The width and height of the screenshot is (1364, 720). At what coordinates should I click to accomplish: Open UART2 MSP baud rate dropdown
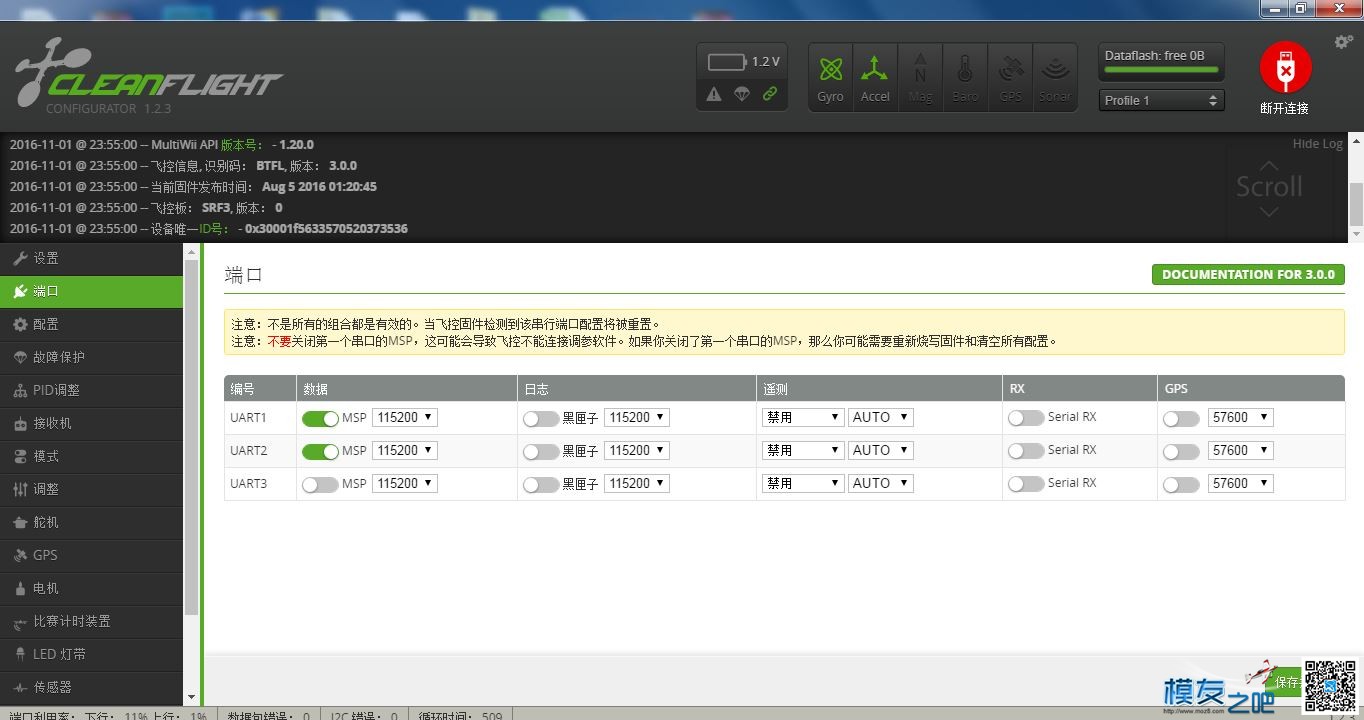click(x=405, y=451)
